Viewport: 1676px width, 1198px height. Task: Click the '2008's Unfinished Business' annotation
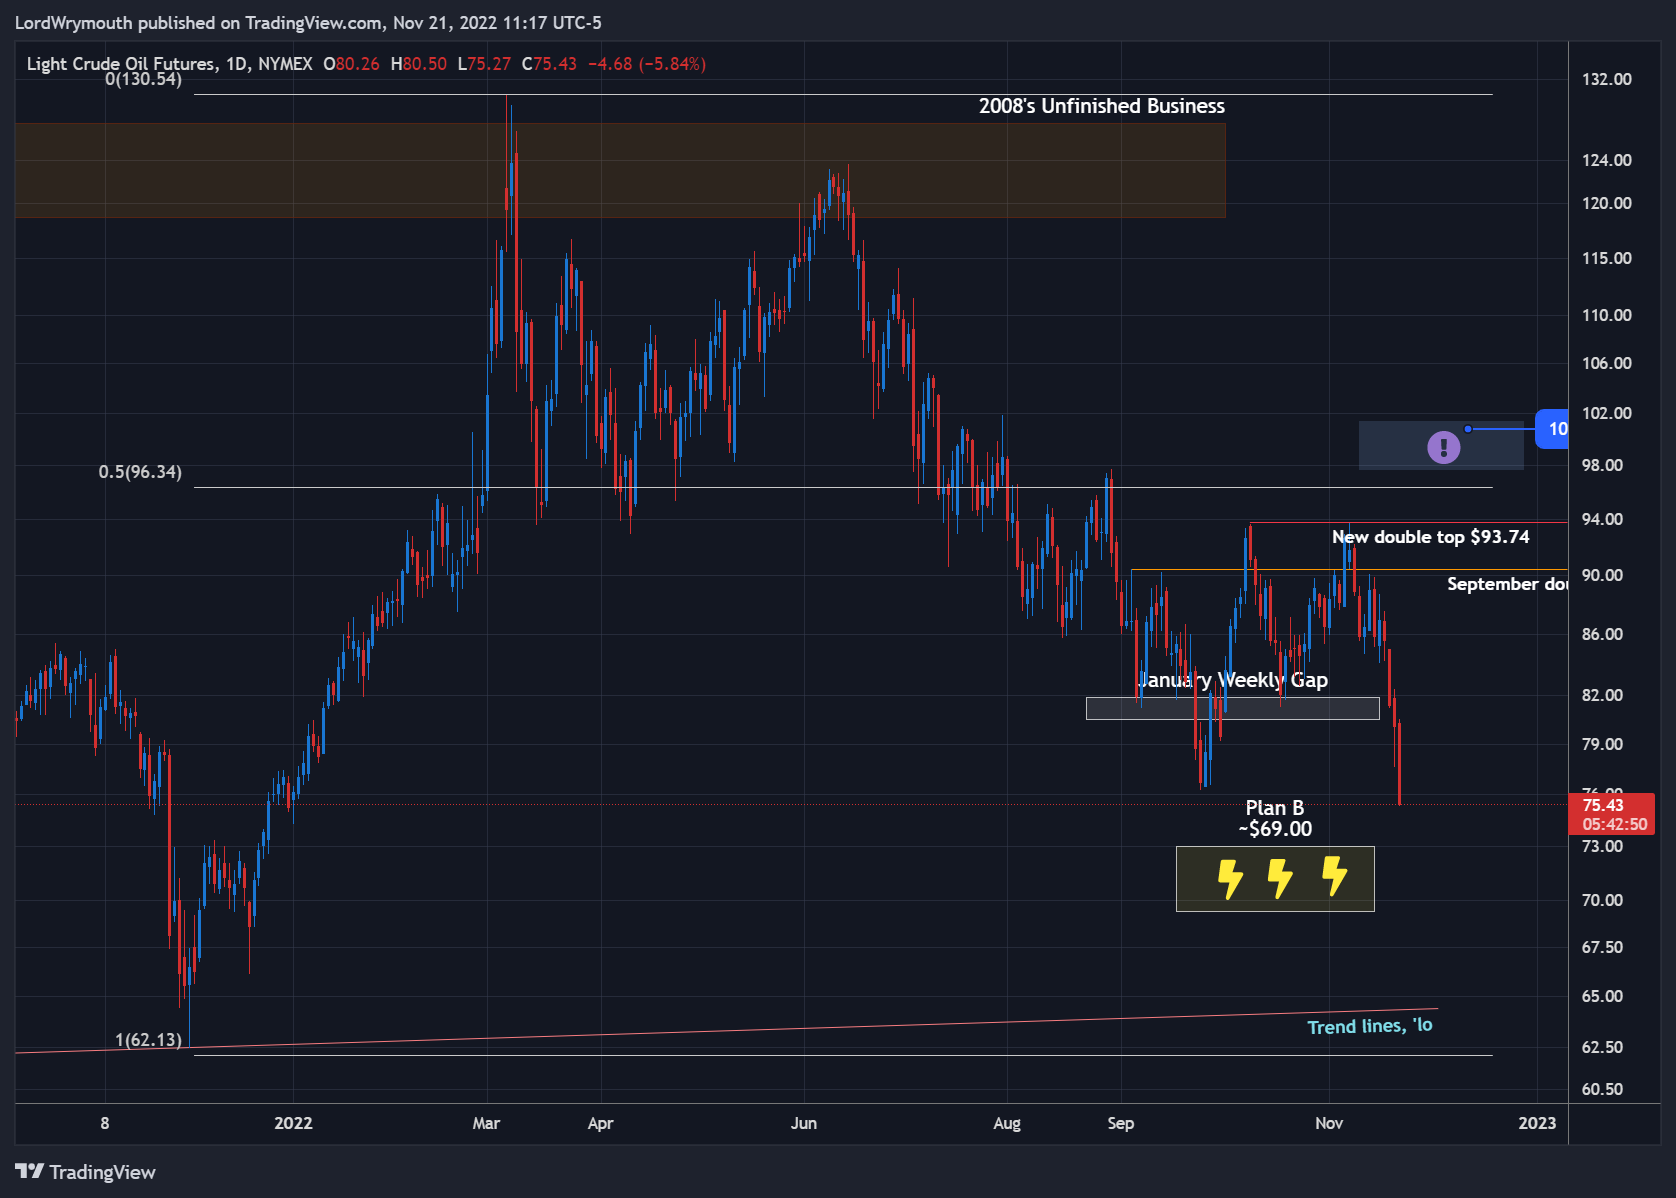coord(1101,106)
